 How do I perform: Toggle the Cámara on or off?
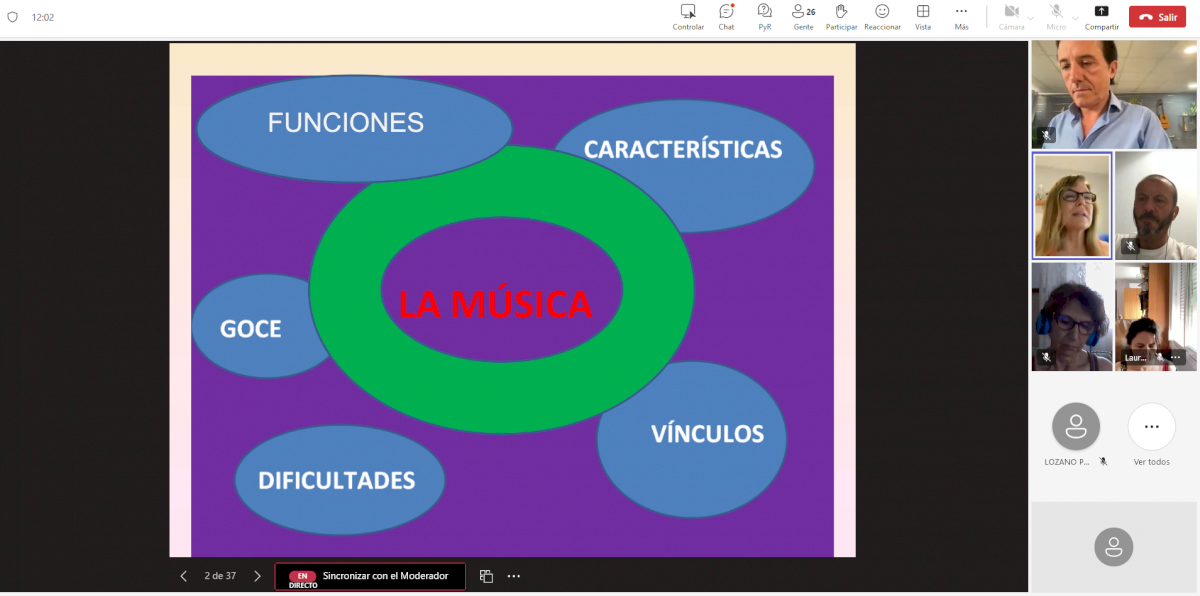tap(1011, 12)
